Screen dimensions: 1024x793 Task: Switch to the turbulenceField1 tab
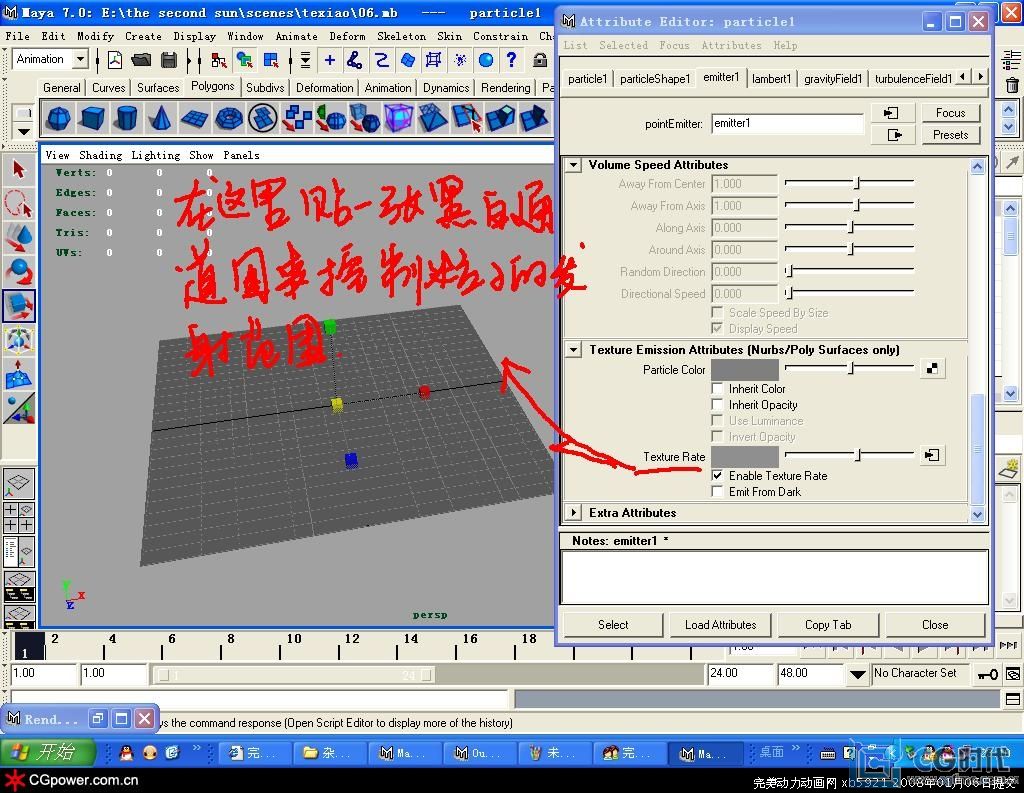pos(913,79)
